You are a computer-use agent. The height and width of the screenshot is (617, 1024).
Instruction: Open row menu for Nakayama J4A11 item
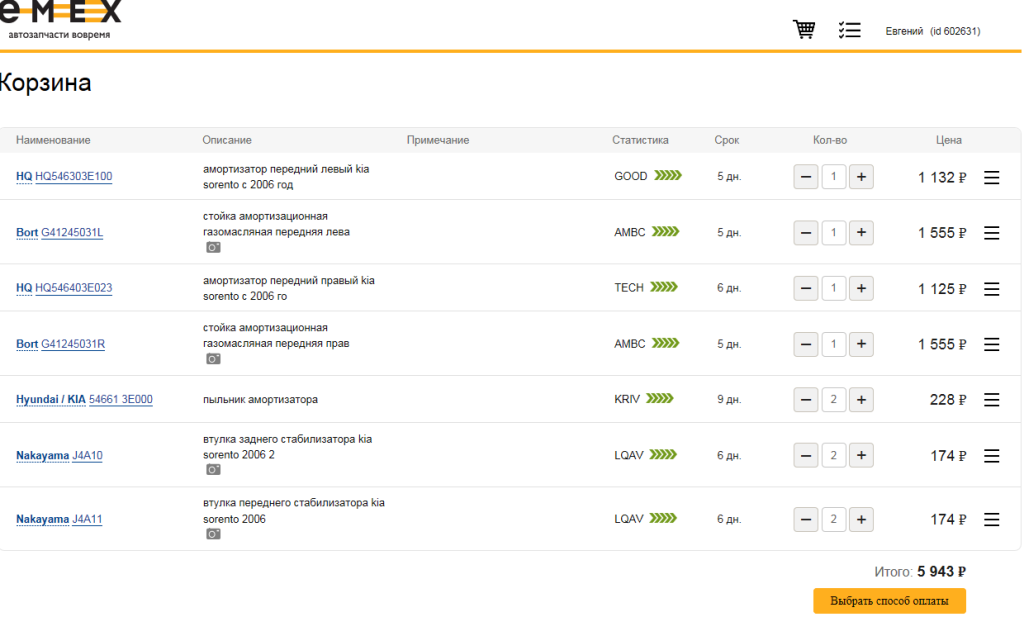991,520
